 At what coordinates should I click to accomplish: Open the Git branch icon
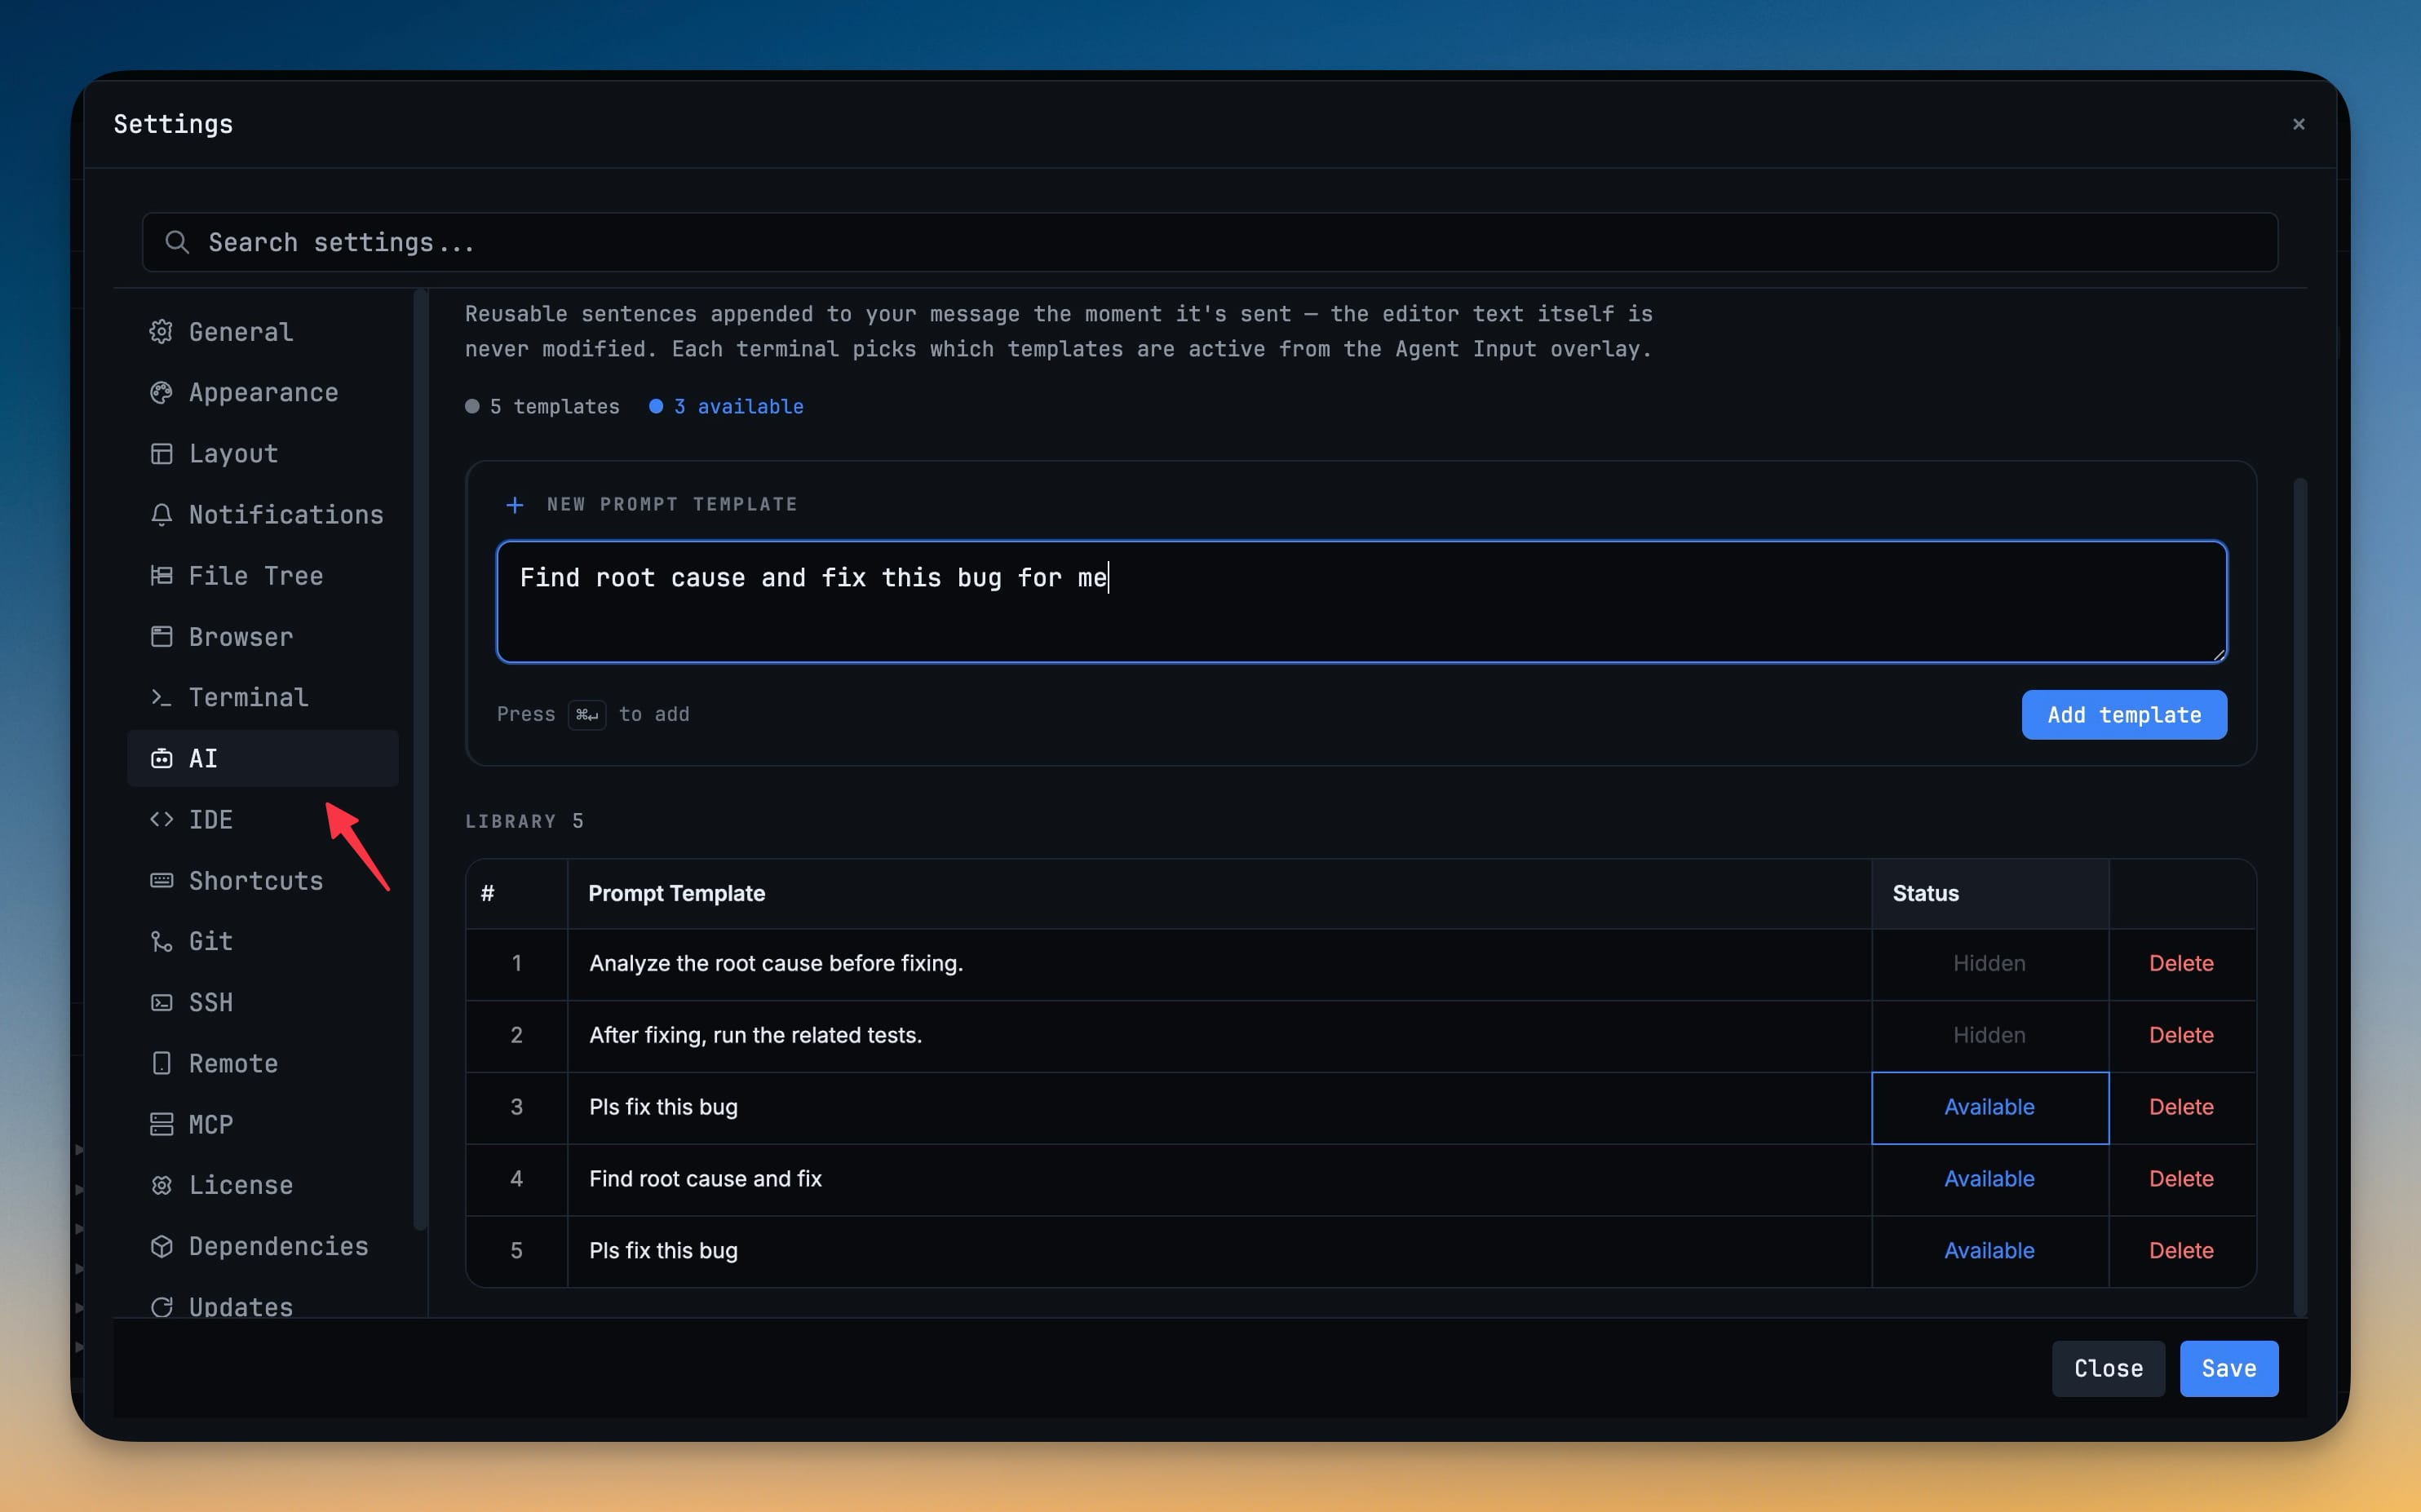pyautogui.click(x=161, y=942)
